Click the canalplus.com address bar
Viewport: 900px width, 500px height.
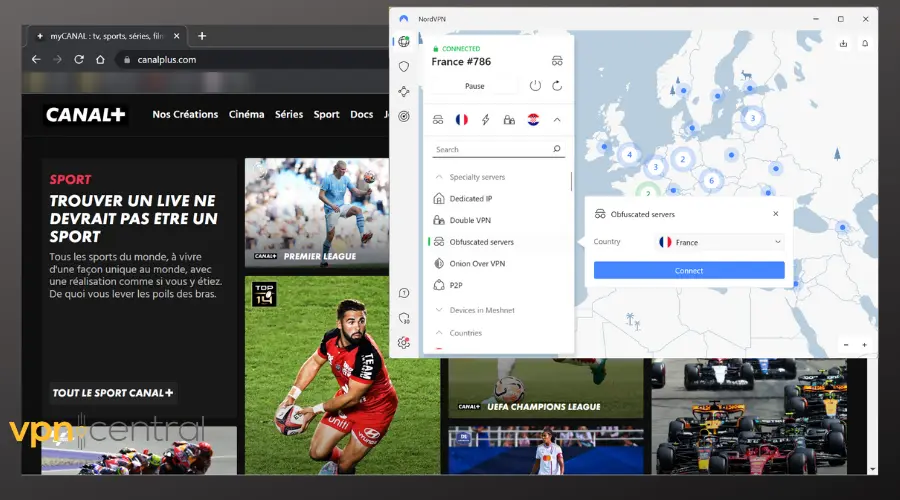coord(253,60)
